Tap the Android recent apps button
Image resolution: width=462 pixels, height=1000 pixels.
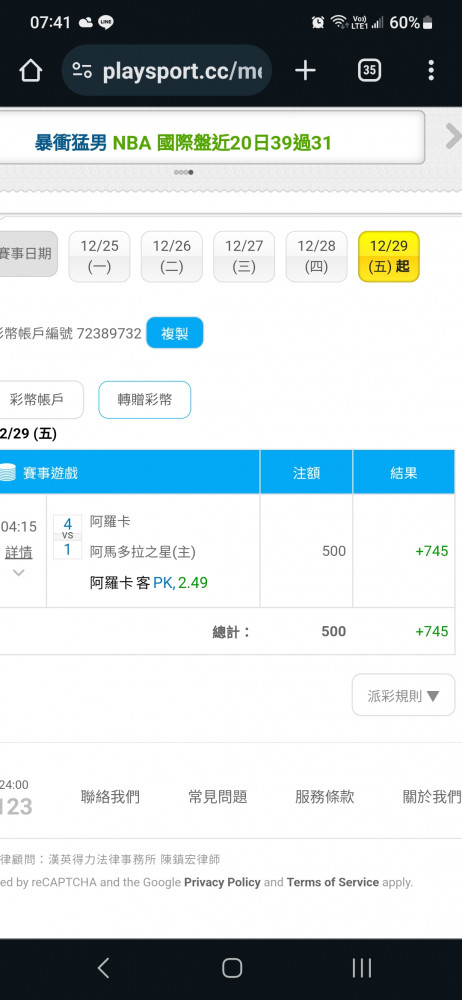(361, 968)
